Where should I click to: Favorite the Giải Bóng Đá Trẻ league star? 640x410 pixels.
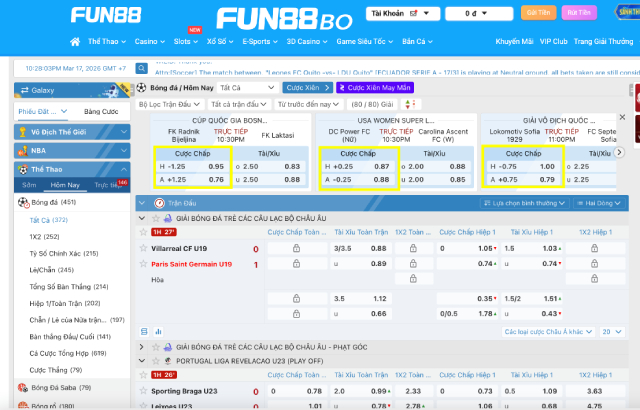(x=156, y=218)
